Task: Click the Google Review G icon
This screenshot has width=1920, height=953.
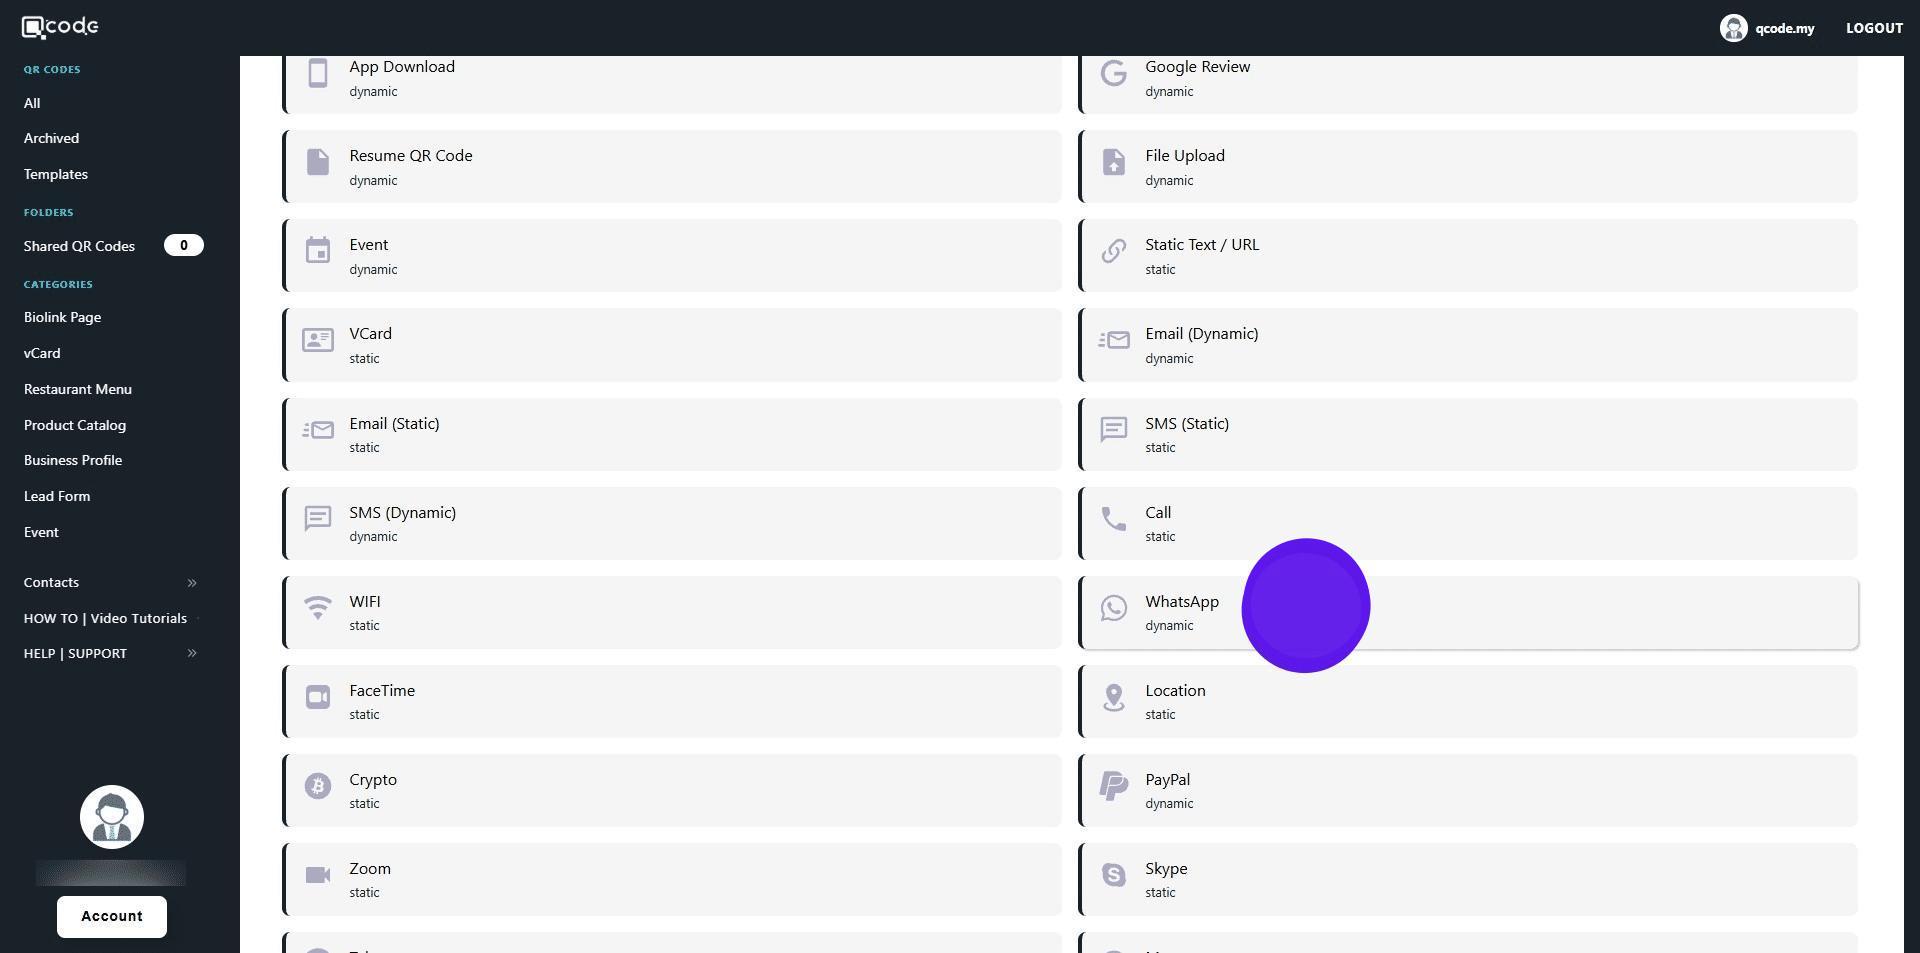Action: click(1114, 73)
